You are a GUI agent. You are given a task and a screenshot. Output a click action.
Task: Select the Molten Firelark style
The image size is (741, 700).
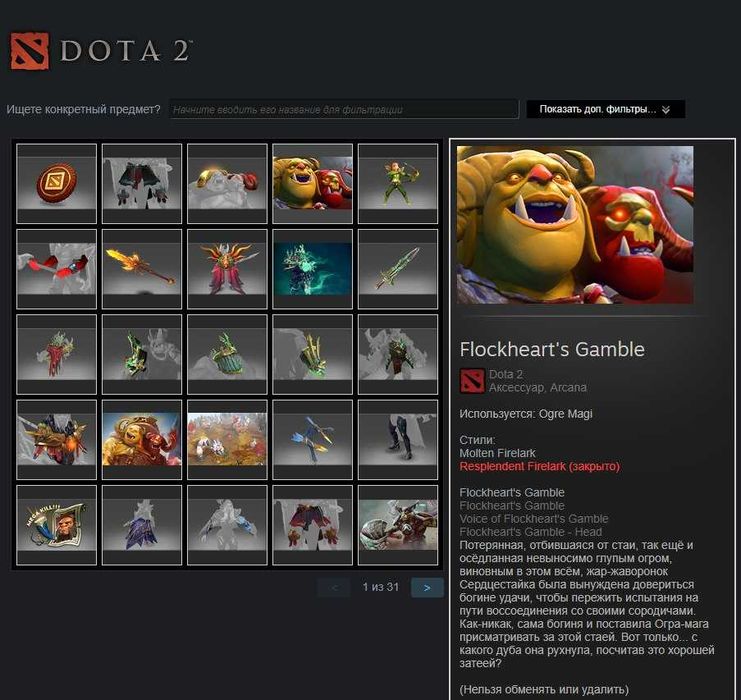coord(497,453)
